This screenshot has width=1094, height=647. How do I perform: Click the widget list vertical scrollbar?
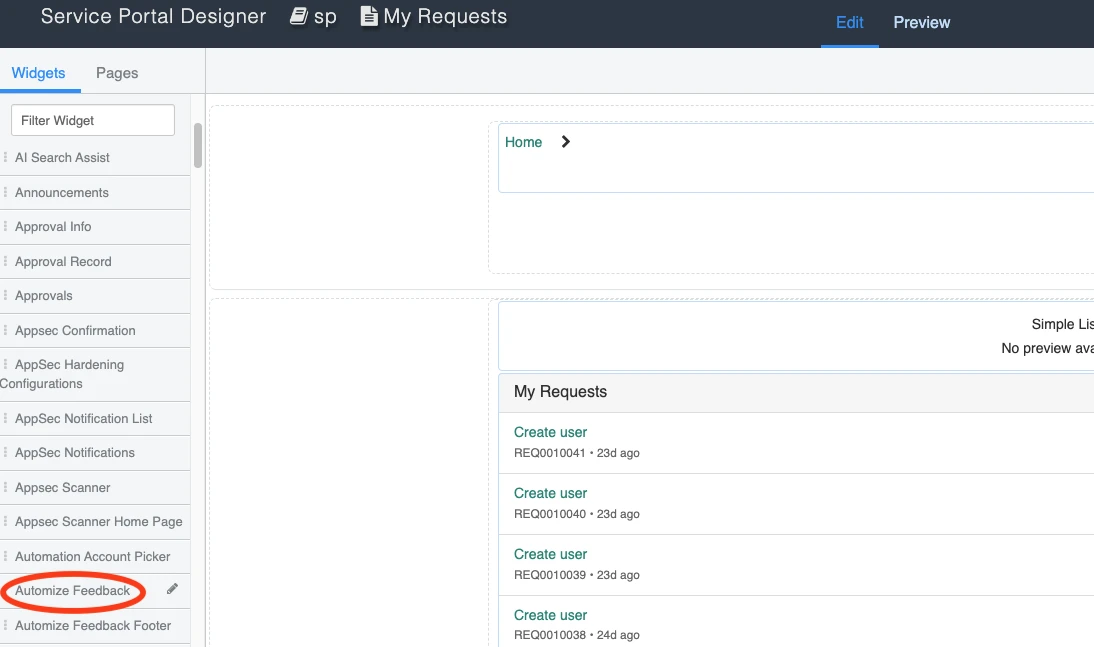coord(198,146)
